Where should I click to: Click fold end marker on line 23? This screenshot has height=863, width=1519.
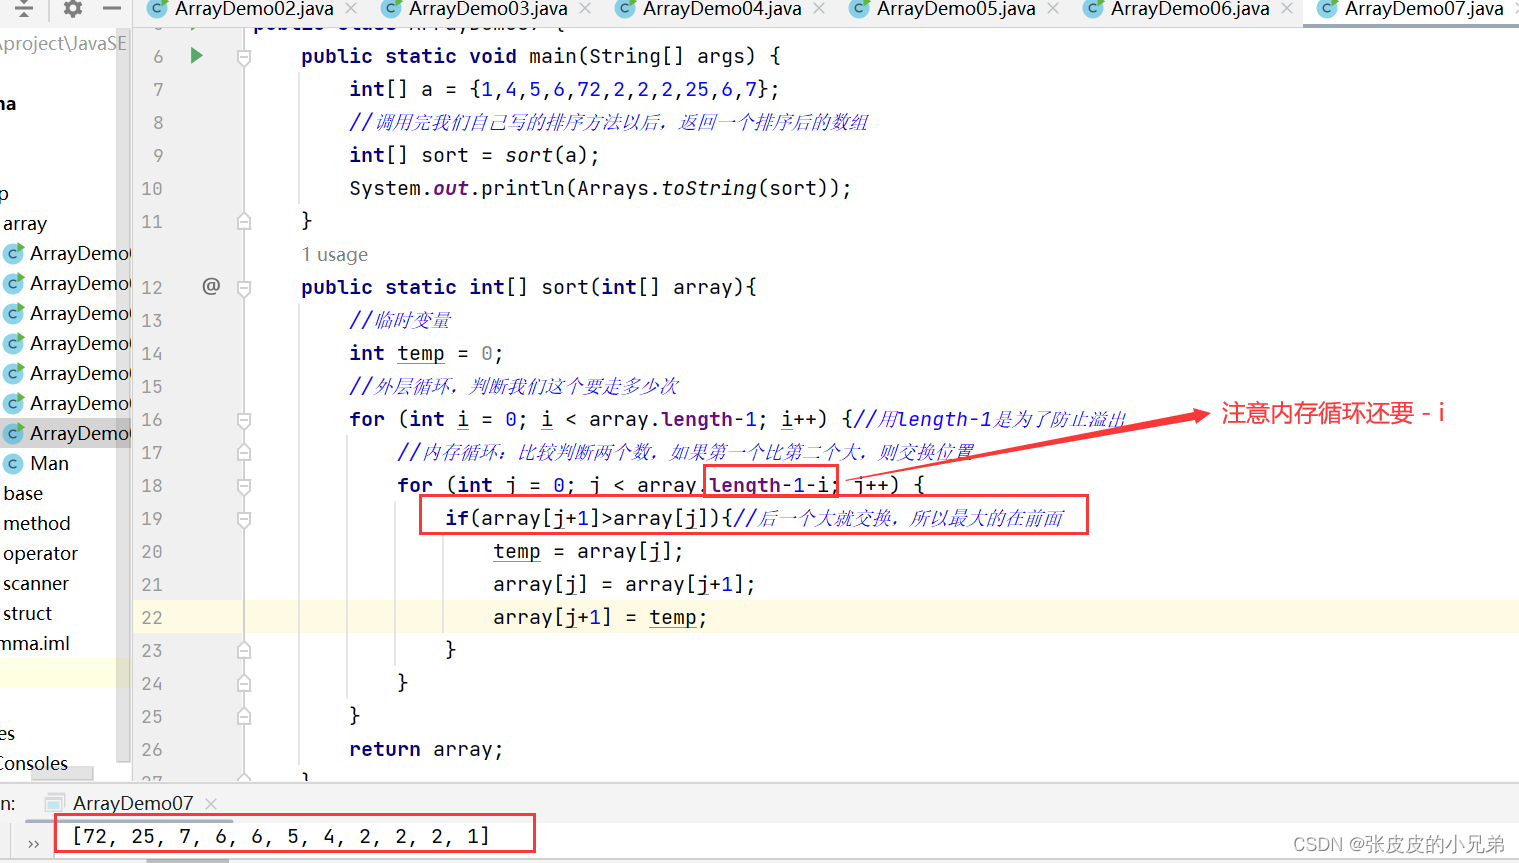(x=243, y=650)
